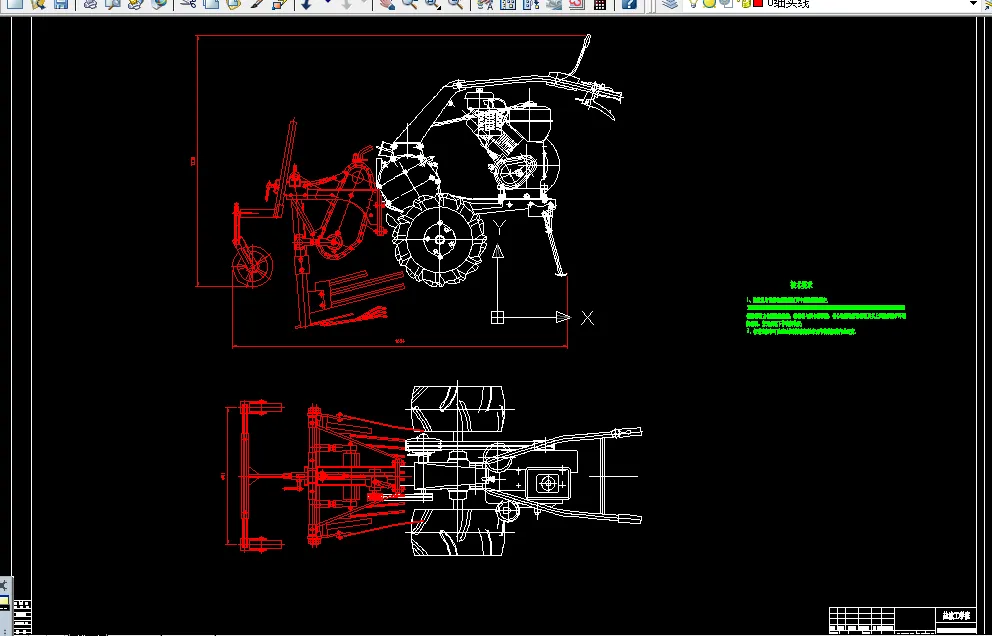This screenshot has width=992, height=636.
Task: Click the 3D DWF globe icon
Action: pos(159,4)
